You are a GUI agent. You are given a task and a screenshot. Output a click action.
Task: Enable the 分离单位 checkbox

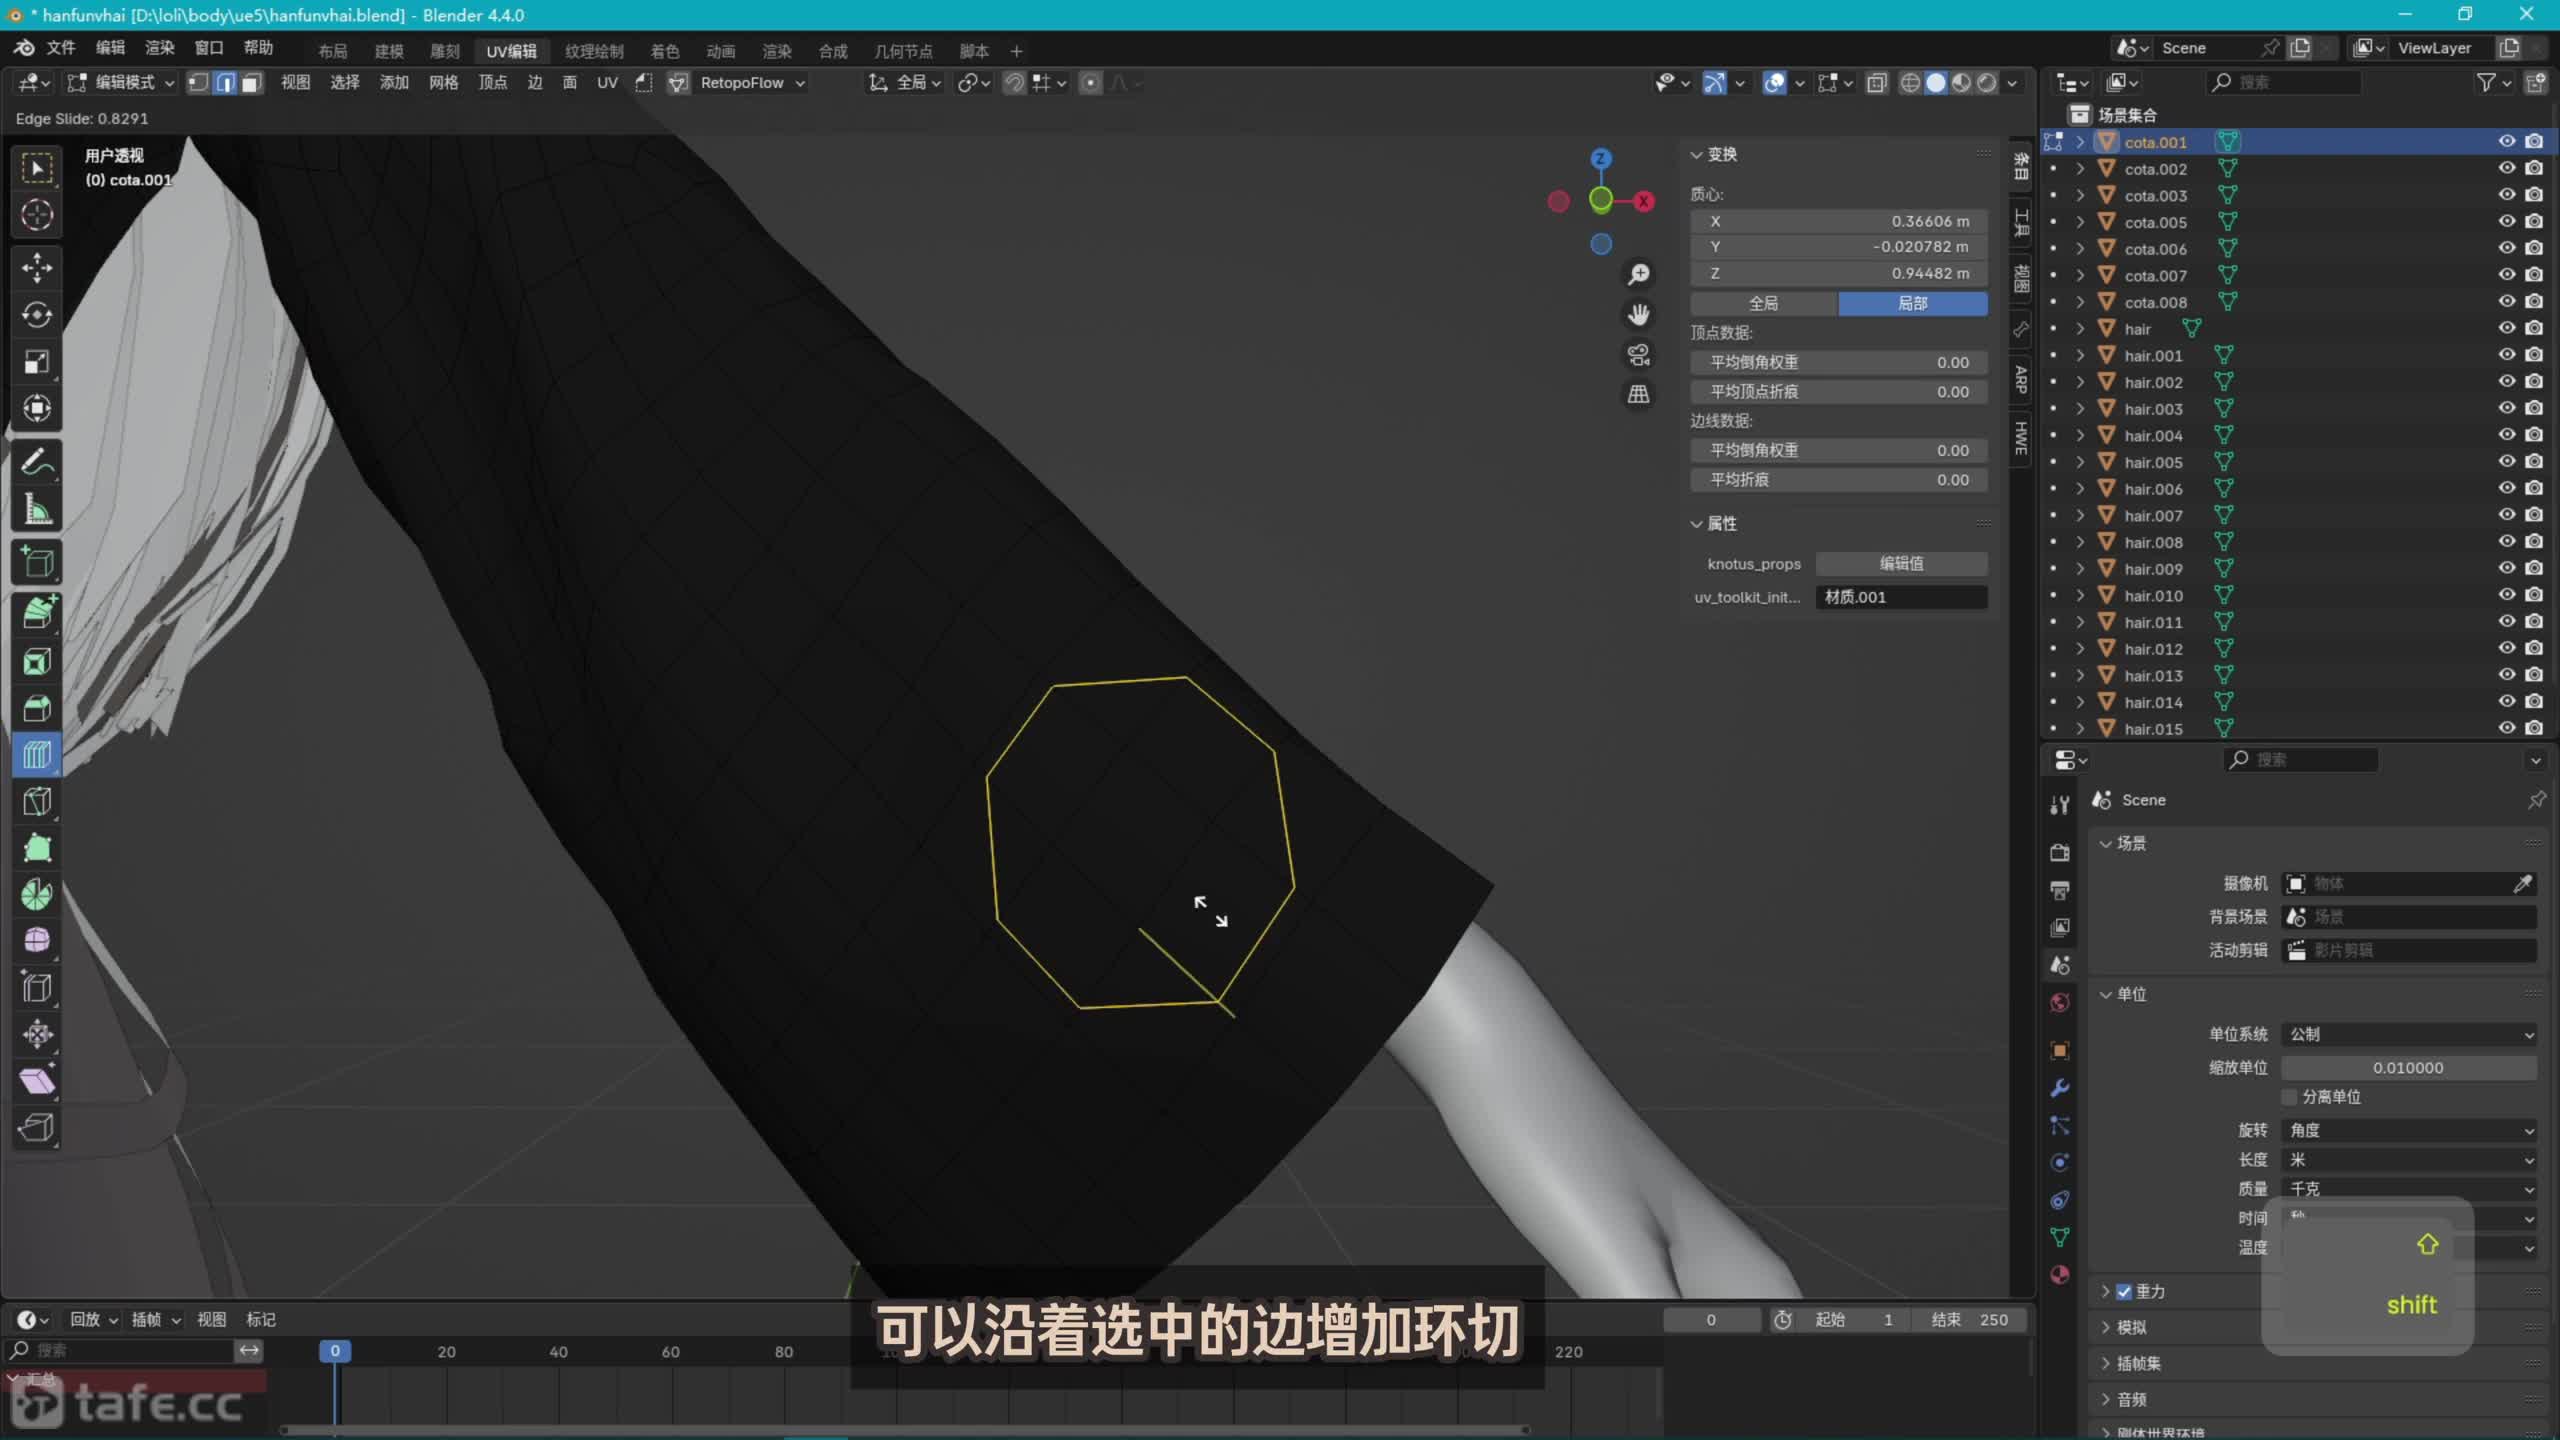pyautogui.click(x=2290, y=1097)
